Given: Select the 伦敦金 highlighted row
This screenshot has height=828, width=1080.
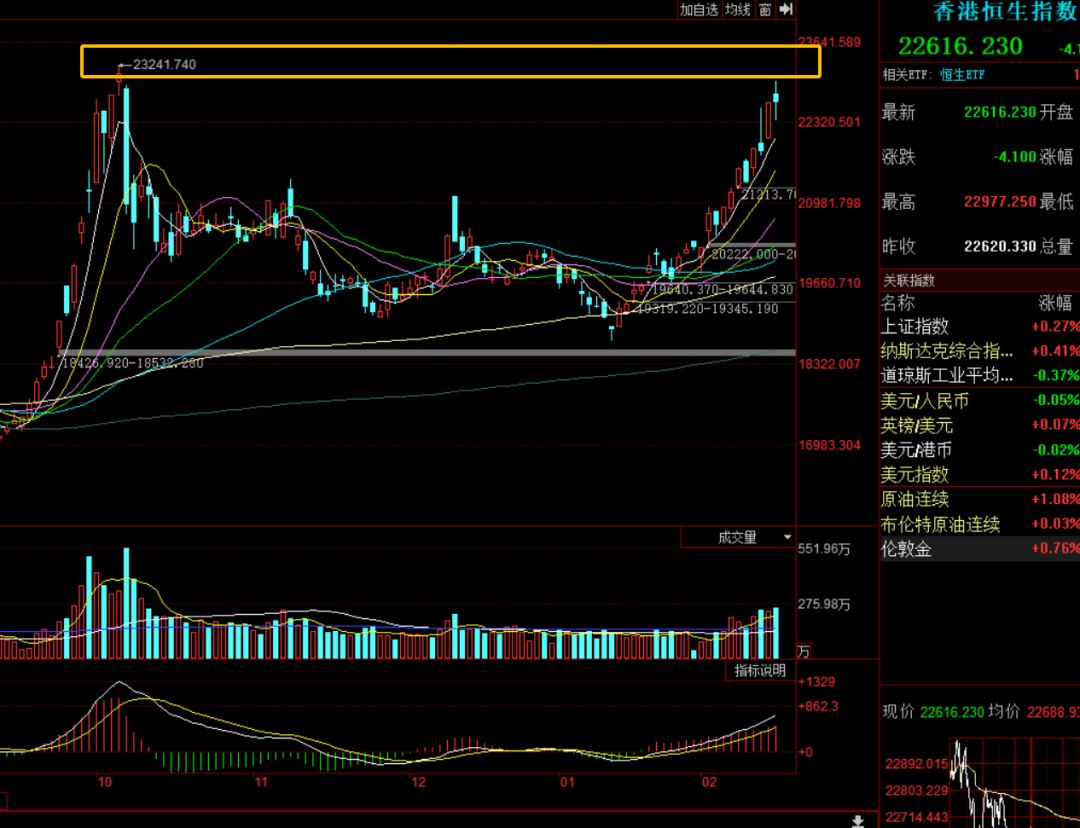Looking at the screenshot, I should [906, 549].
